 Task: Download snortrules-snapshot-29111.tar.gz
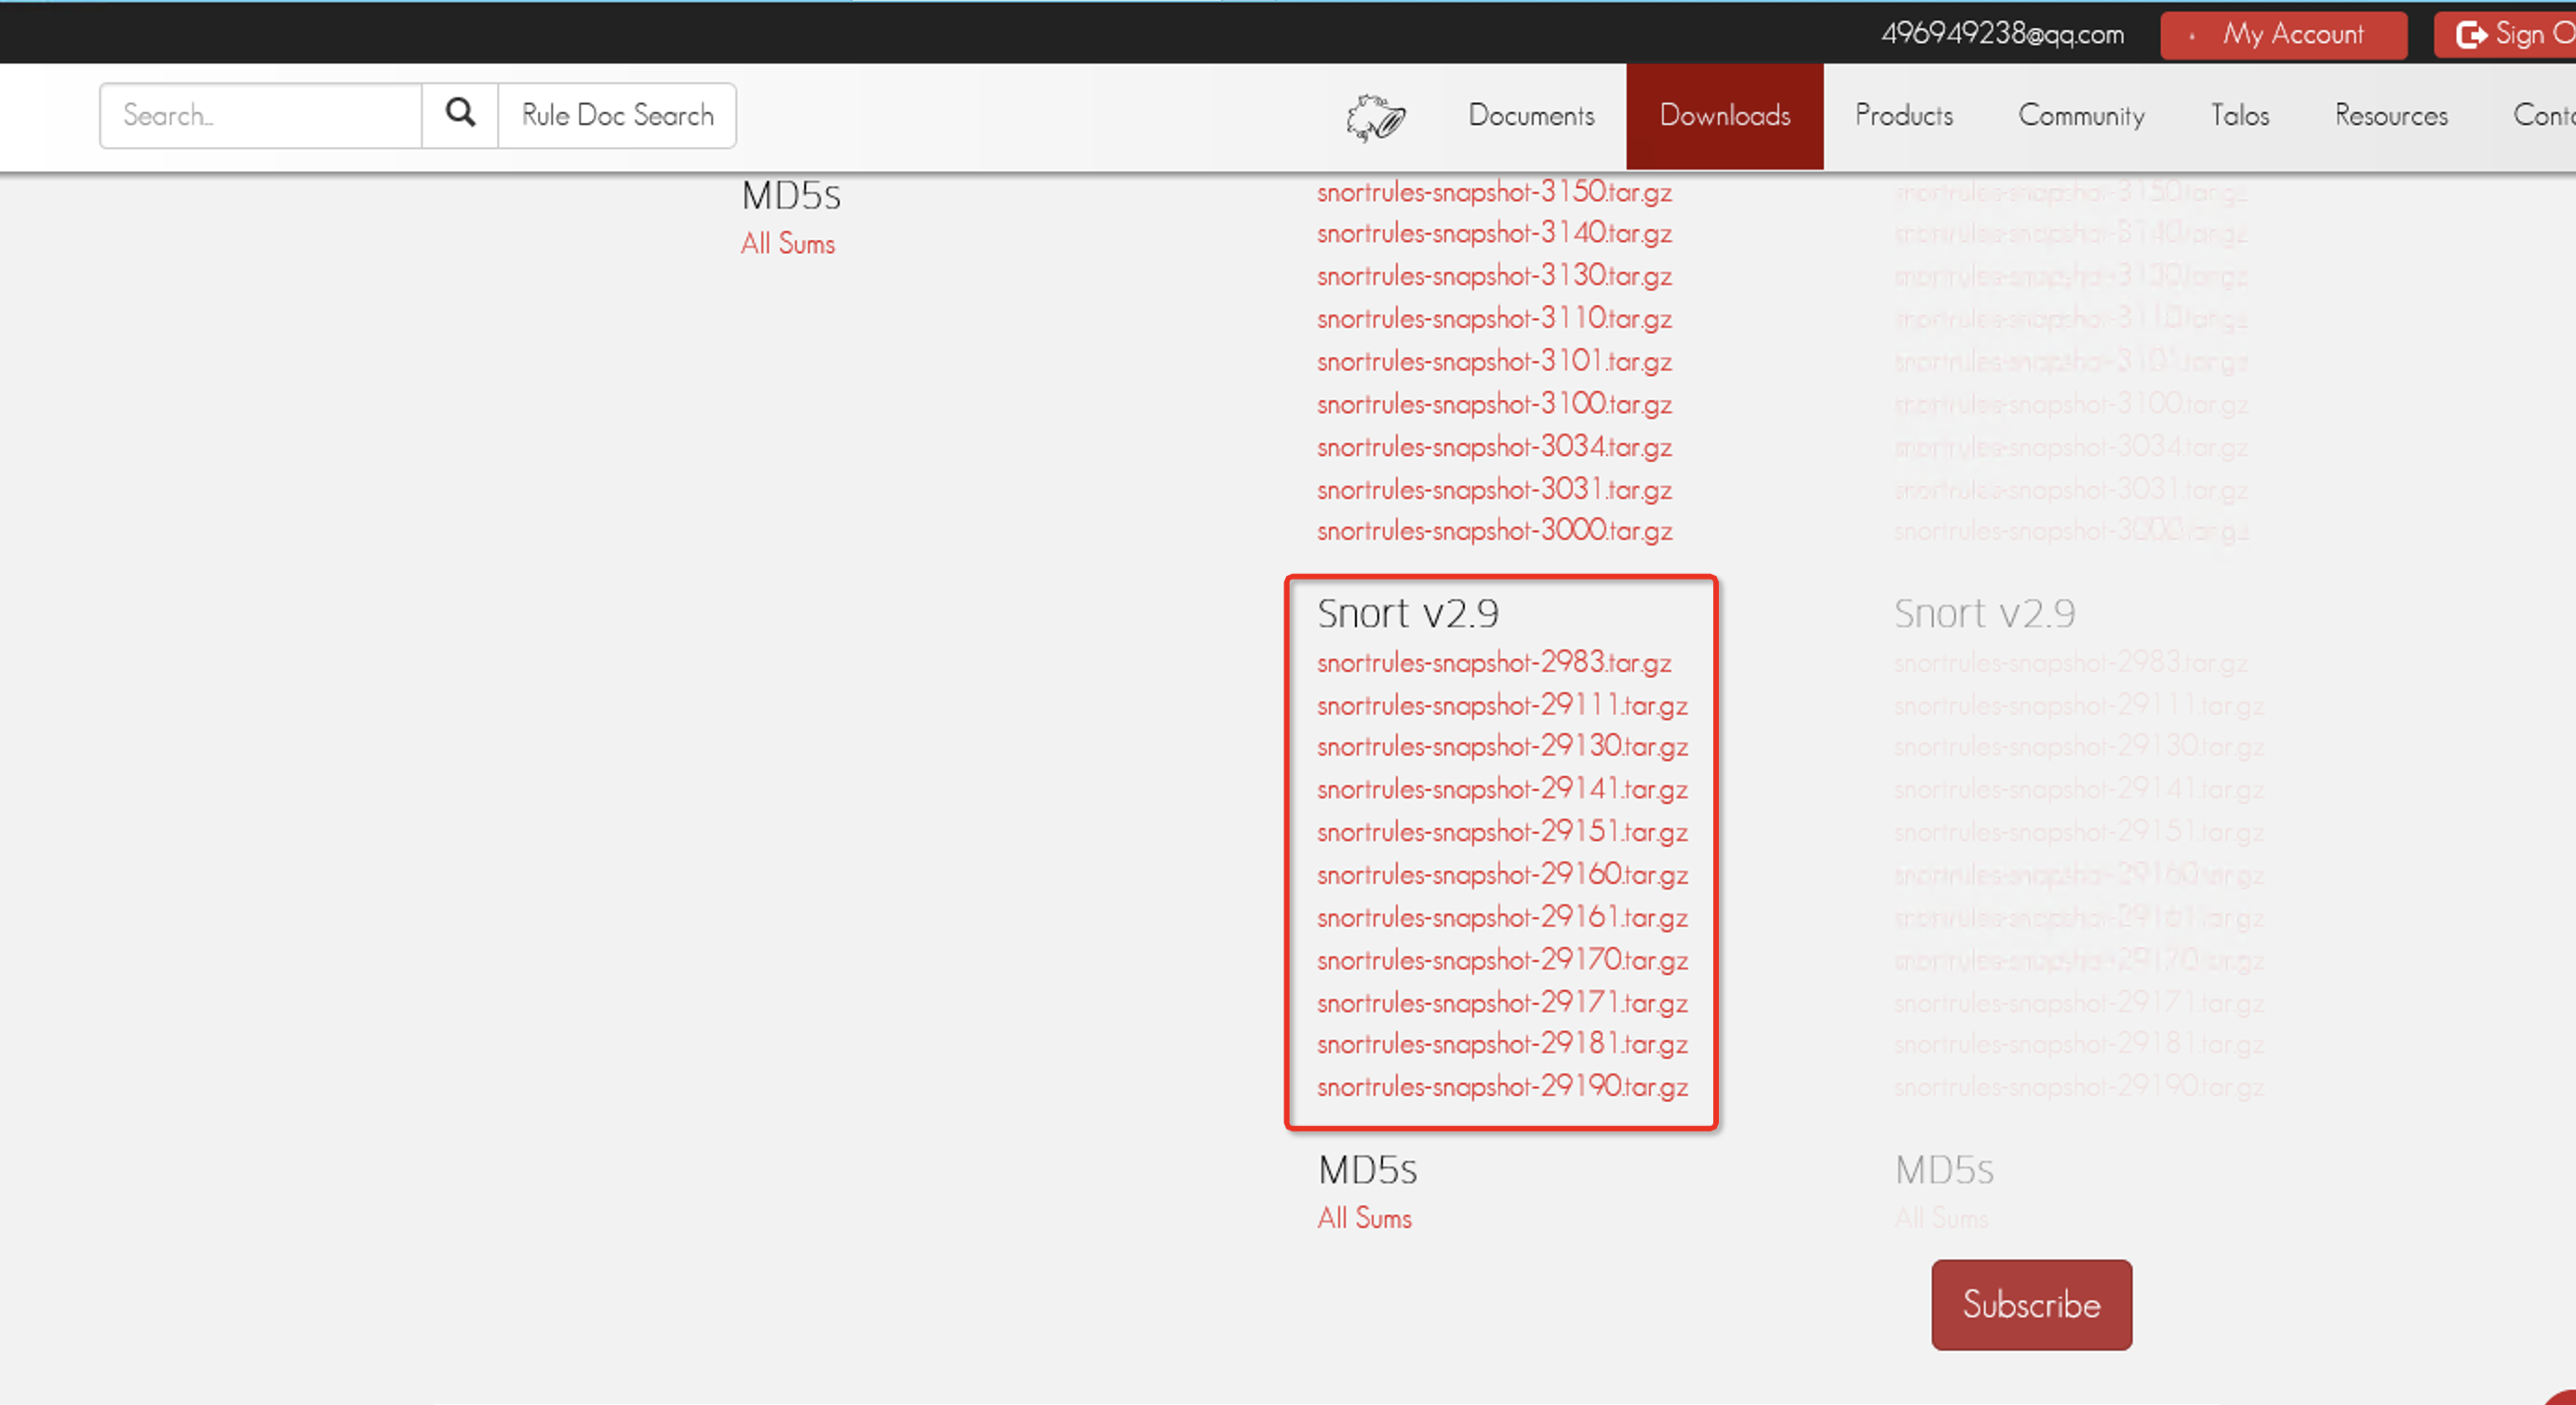click(x=1502, y=706)
